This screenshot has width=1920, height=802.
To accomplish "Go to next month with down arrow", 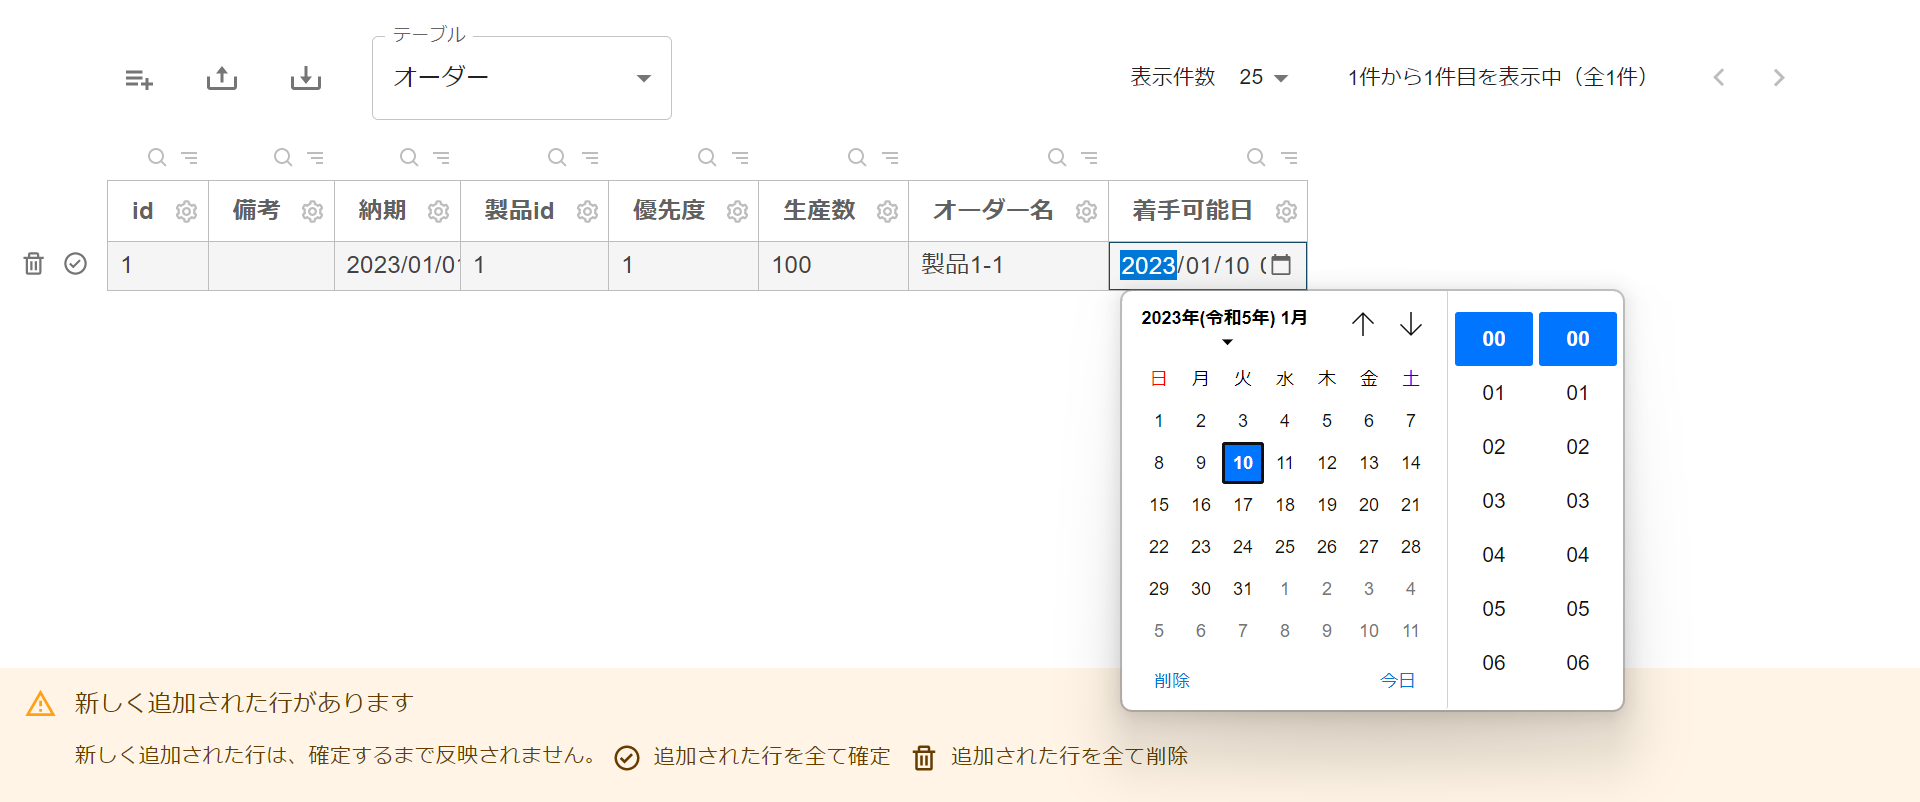I will point(1411,323).
